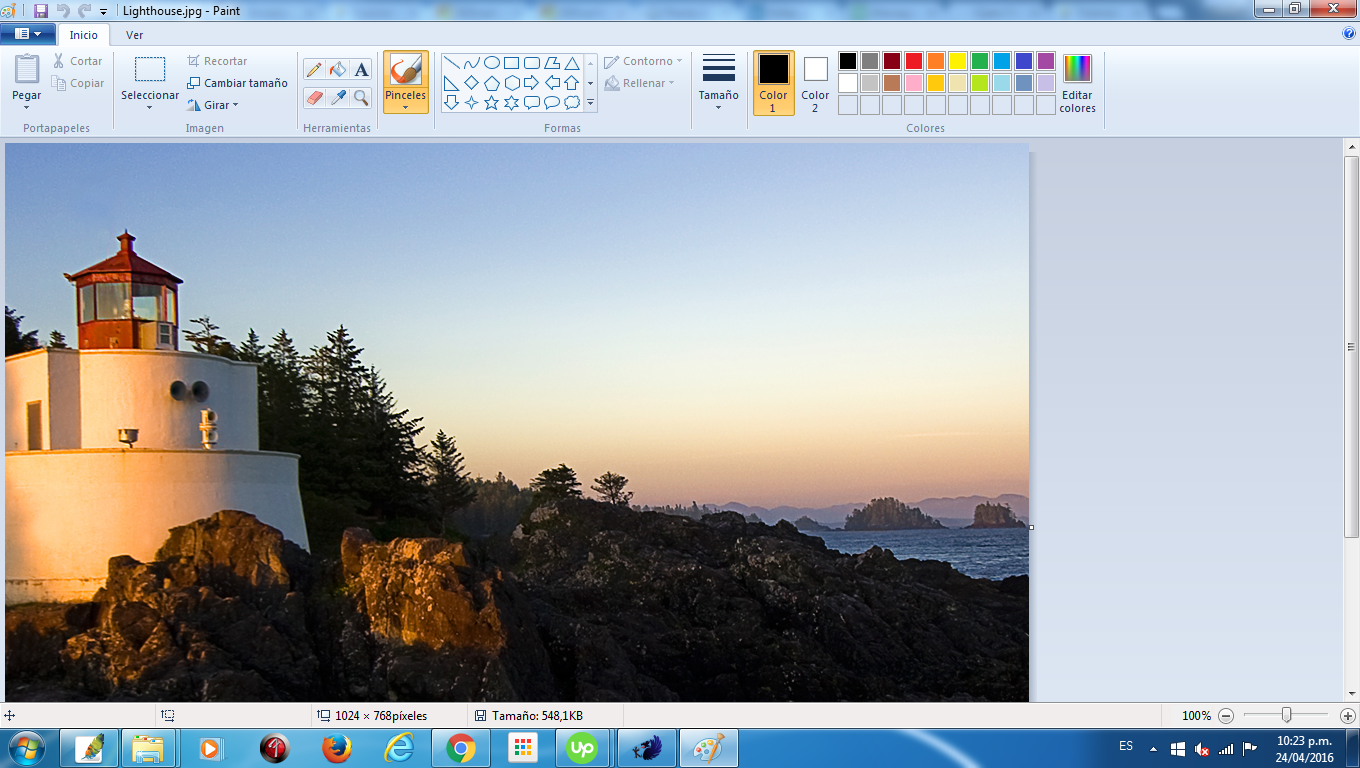Click the Copiar button
This screenshot has height=768, width=1360.
click(x=78, y=83)
